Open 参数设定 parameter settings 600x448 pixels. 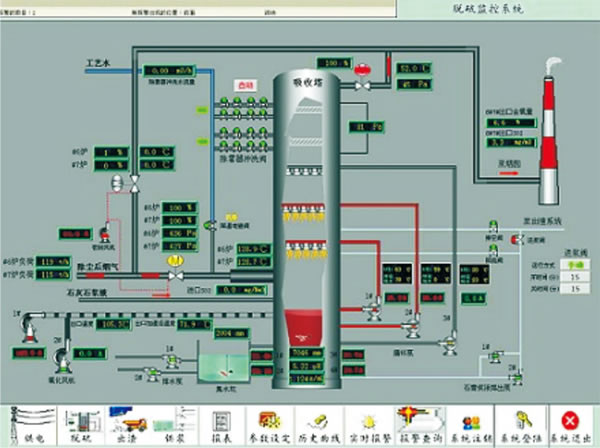pos(270,425)
